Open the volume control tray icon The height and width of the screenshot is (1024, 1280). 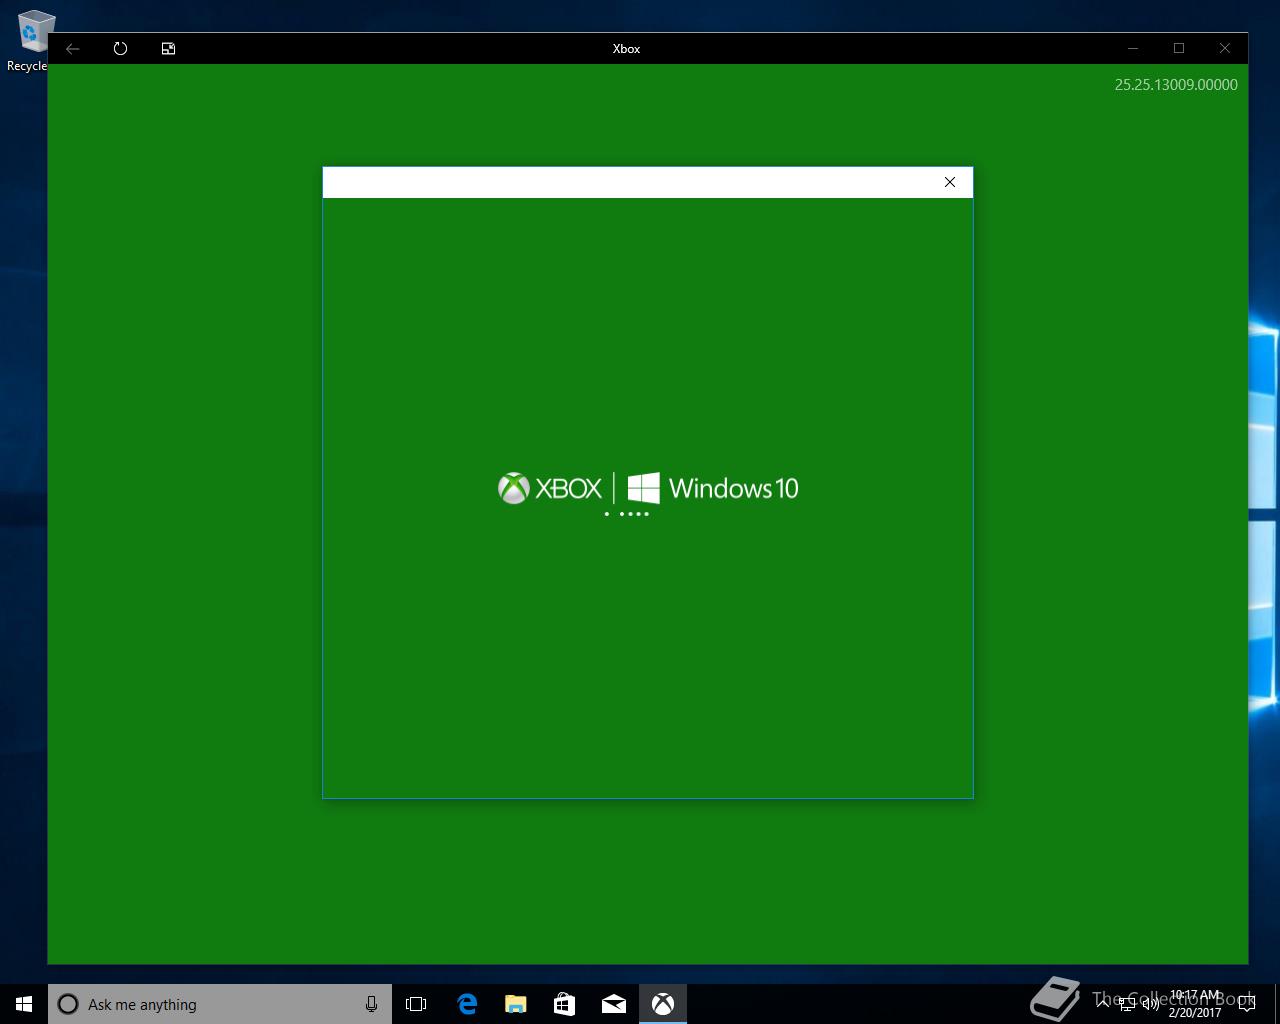click(x=1150, y=1004)
